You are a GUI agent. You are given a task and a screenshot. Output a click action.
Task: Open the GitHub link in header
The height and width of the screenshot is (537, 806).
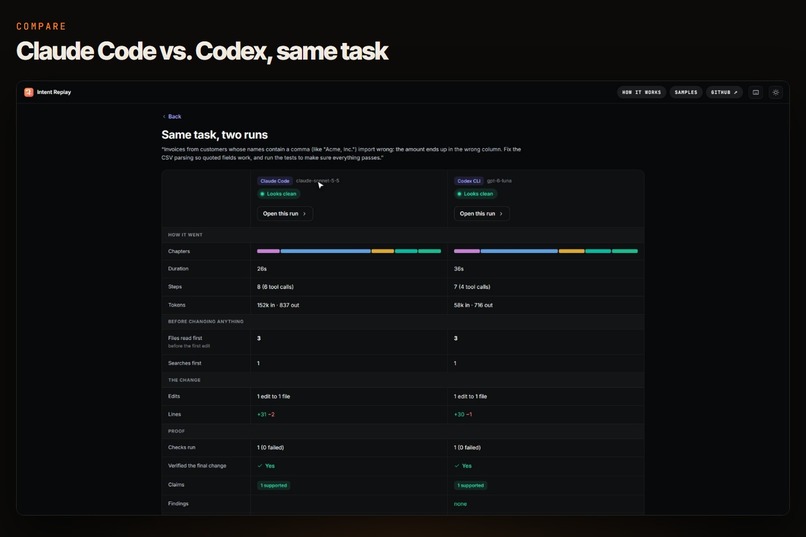click(724, 92)
